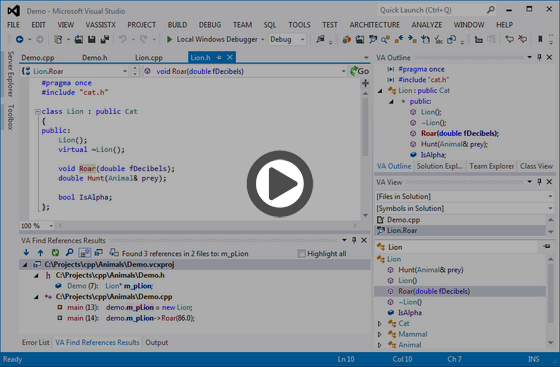
Task: Select the main (14) reference result
Action: (x=126, y=318)
